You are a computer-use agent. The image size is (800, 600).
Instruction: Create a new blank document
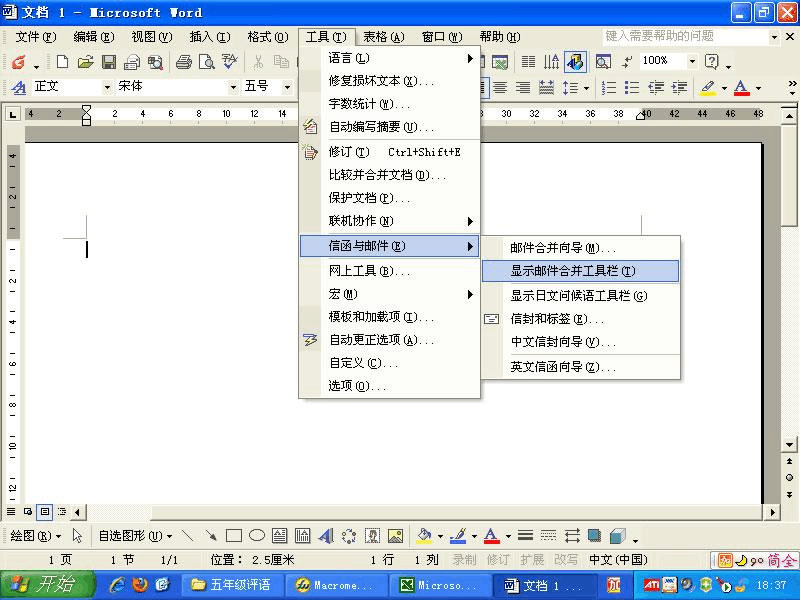[x=62, y=62]
